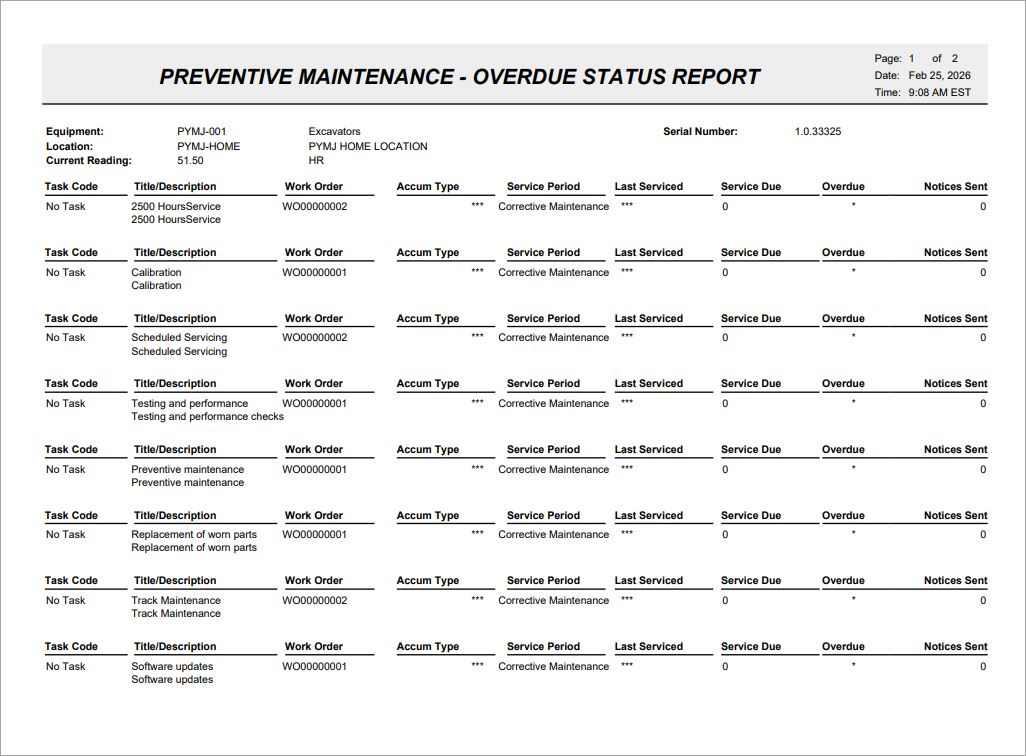The height and width of the screenshot is (756, 1026).
Task: Click work order WO00000002 in Scheduled Servicing row
Action: click(x=314, y=337)
